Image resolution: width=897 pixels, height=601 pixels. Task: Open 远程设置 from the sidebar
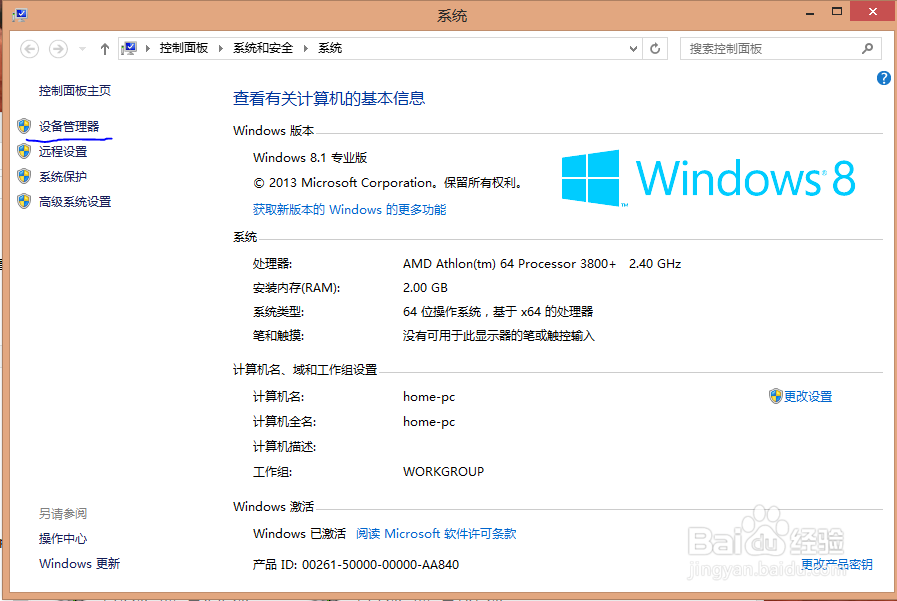(x=63, y=152)
